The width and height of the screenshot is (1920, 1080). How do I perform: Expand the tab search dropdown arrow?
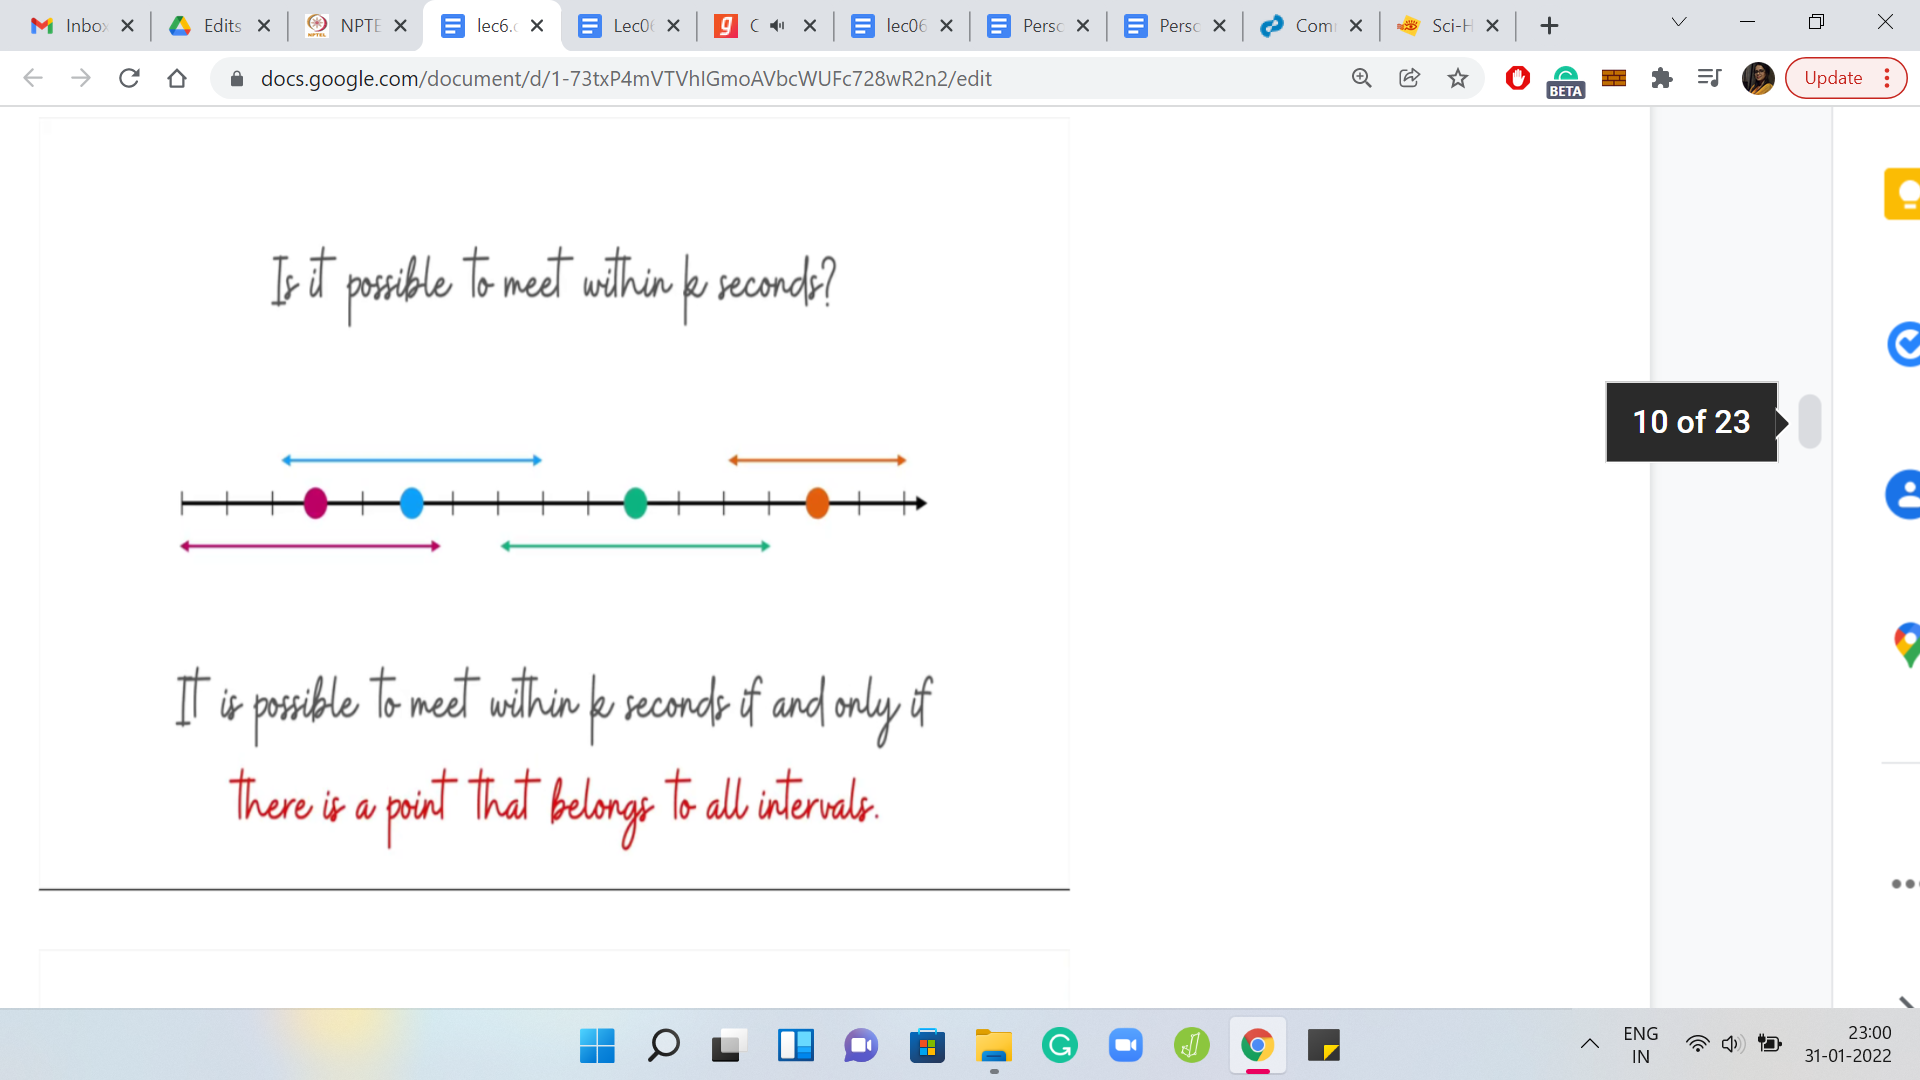point(1679,23)
